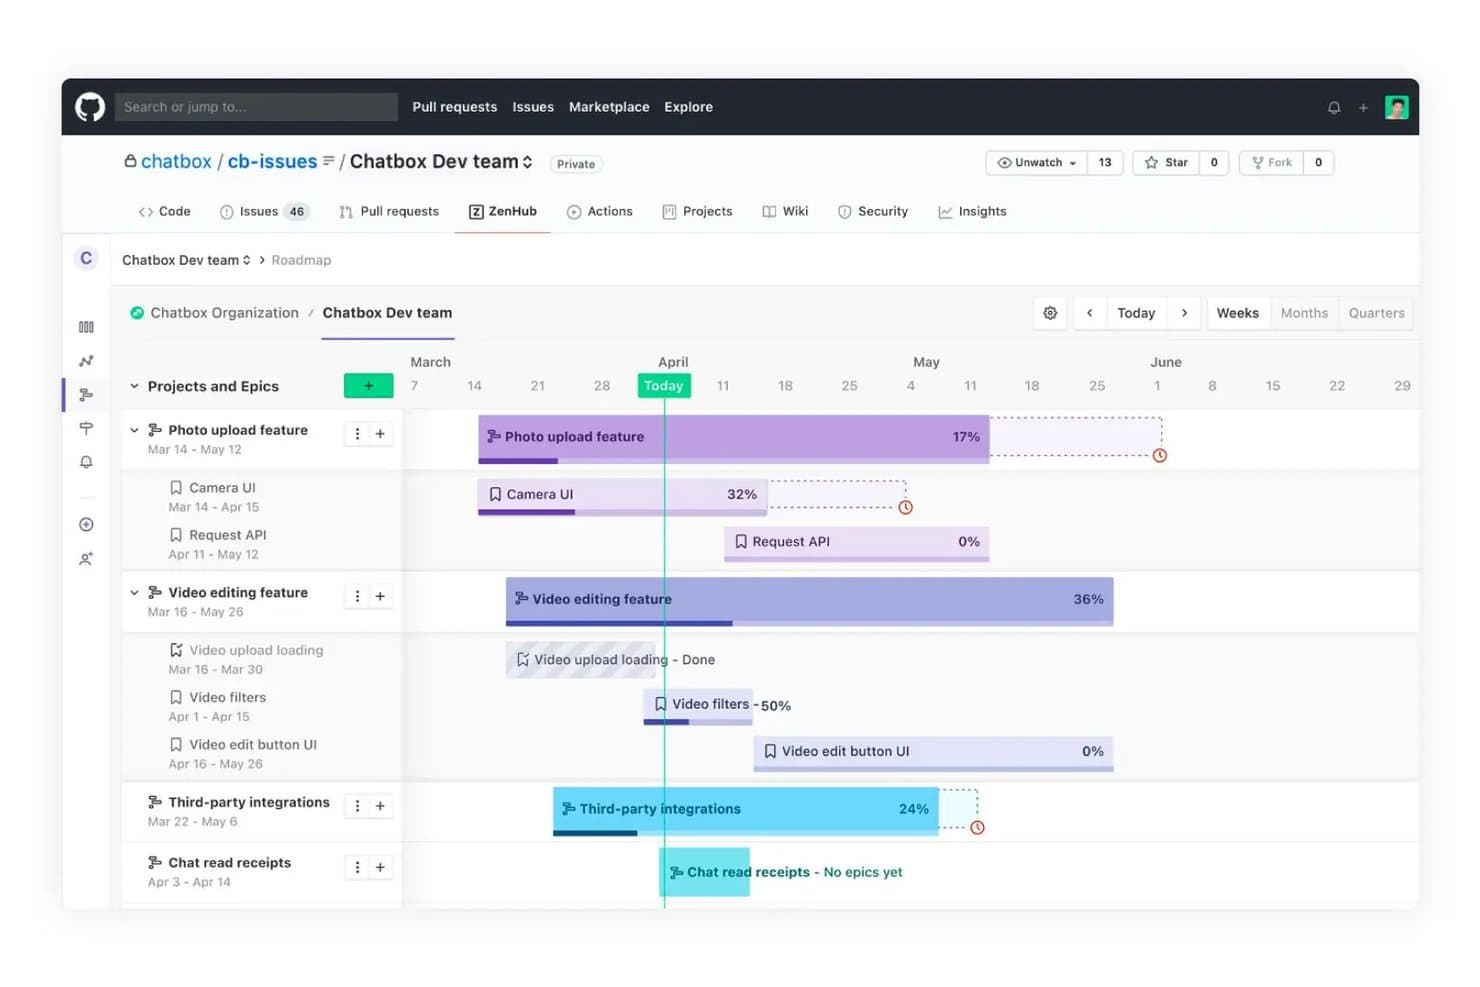
Task: Click the Camera UI progress bar on the timeline
Action: [622, 496]
